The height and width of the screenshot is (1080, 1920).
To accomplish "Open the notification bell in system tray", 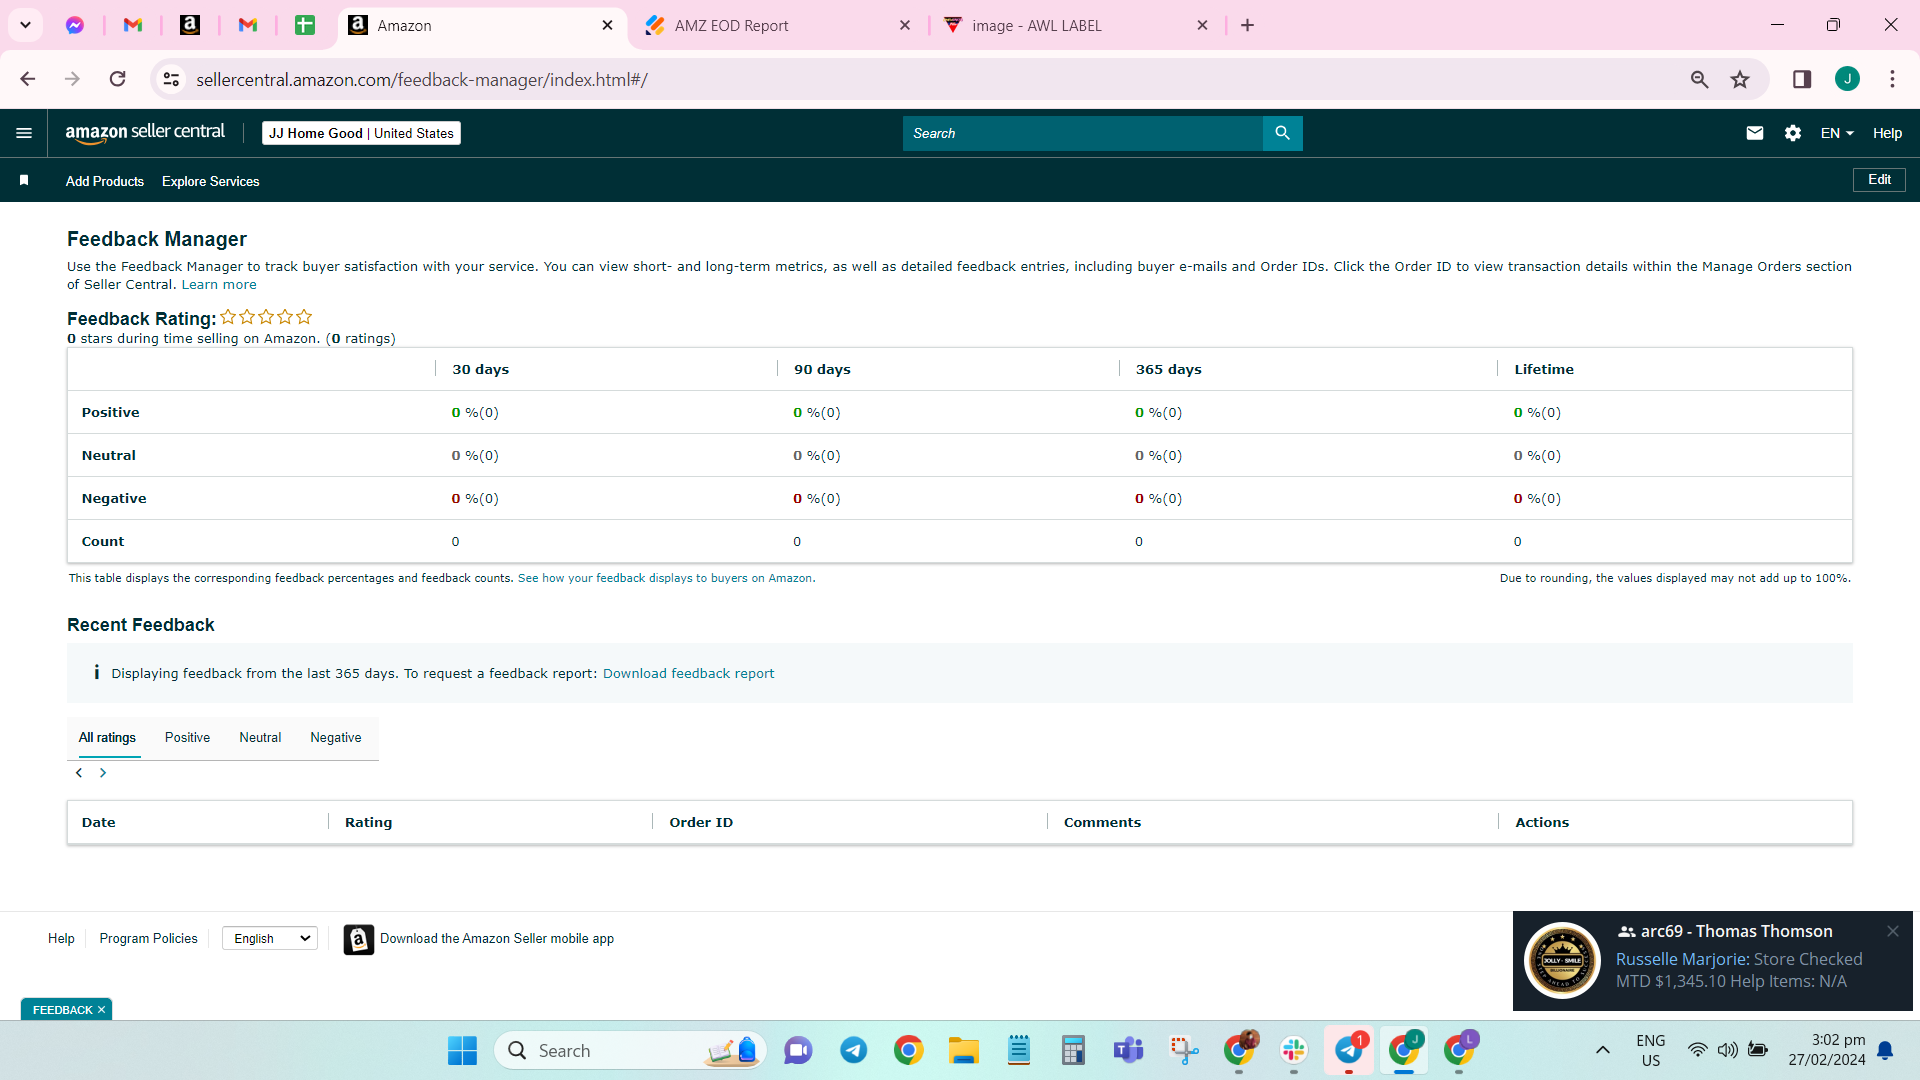I will (1885, 1050).
